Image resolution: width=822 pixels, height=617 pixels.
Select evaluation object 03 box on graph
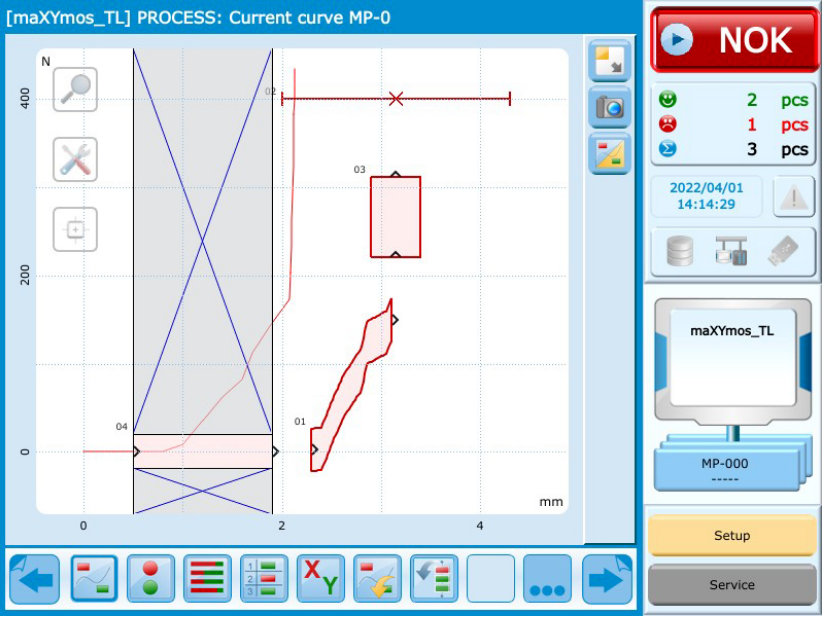(395, 217)
